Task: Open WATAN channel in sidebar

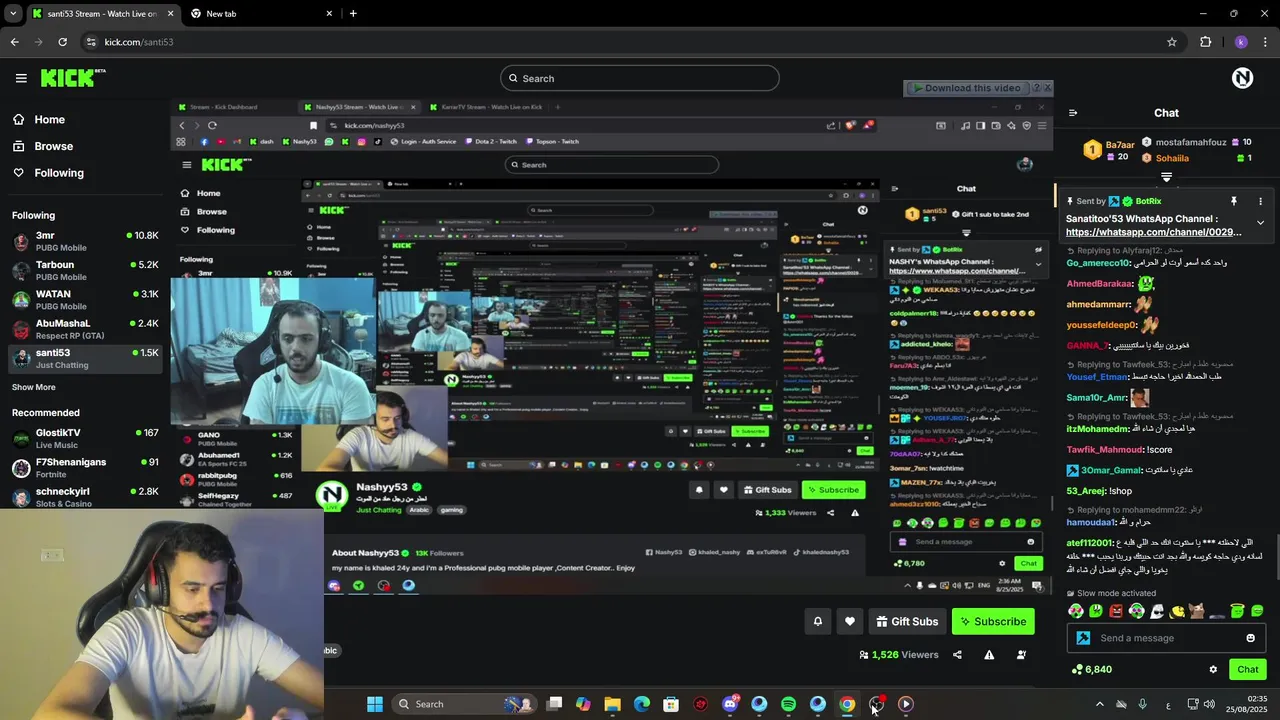Action: point(85,300)
